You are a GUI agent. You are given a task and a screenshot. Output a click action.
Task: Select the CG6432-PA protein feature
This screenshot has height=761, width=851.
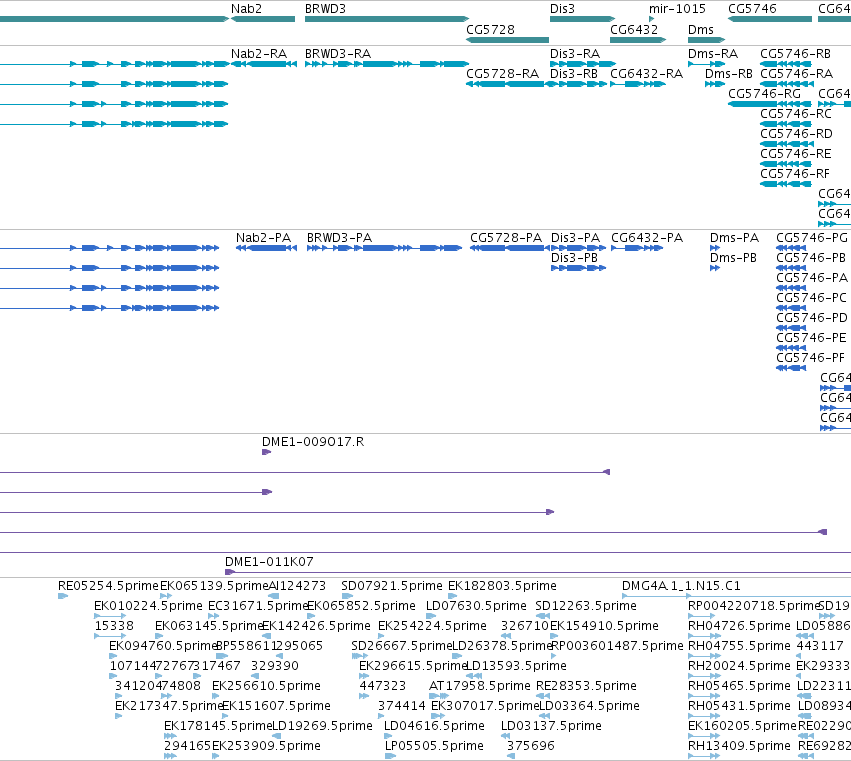click(x=637, y=248)
